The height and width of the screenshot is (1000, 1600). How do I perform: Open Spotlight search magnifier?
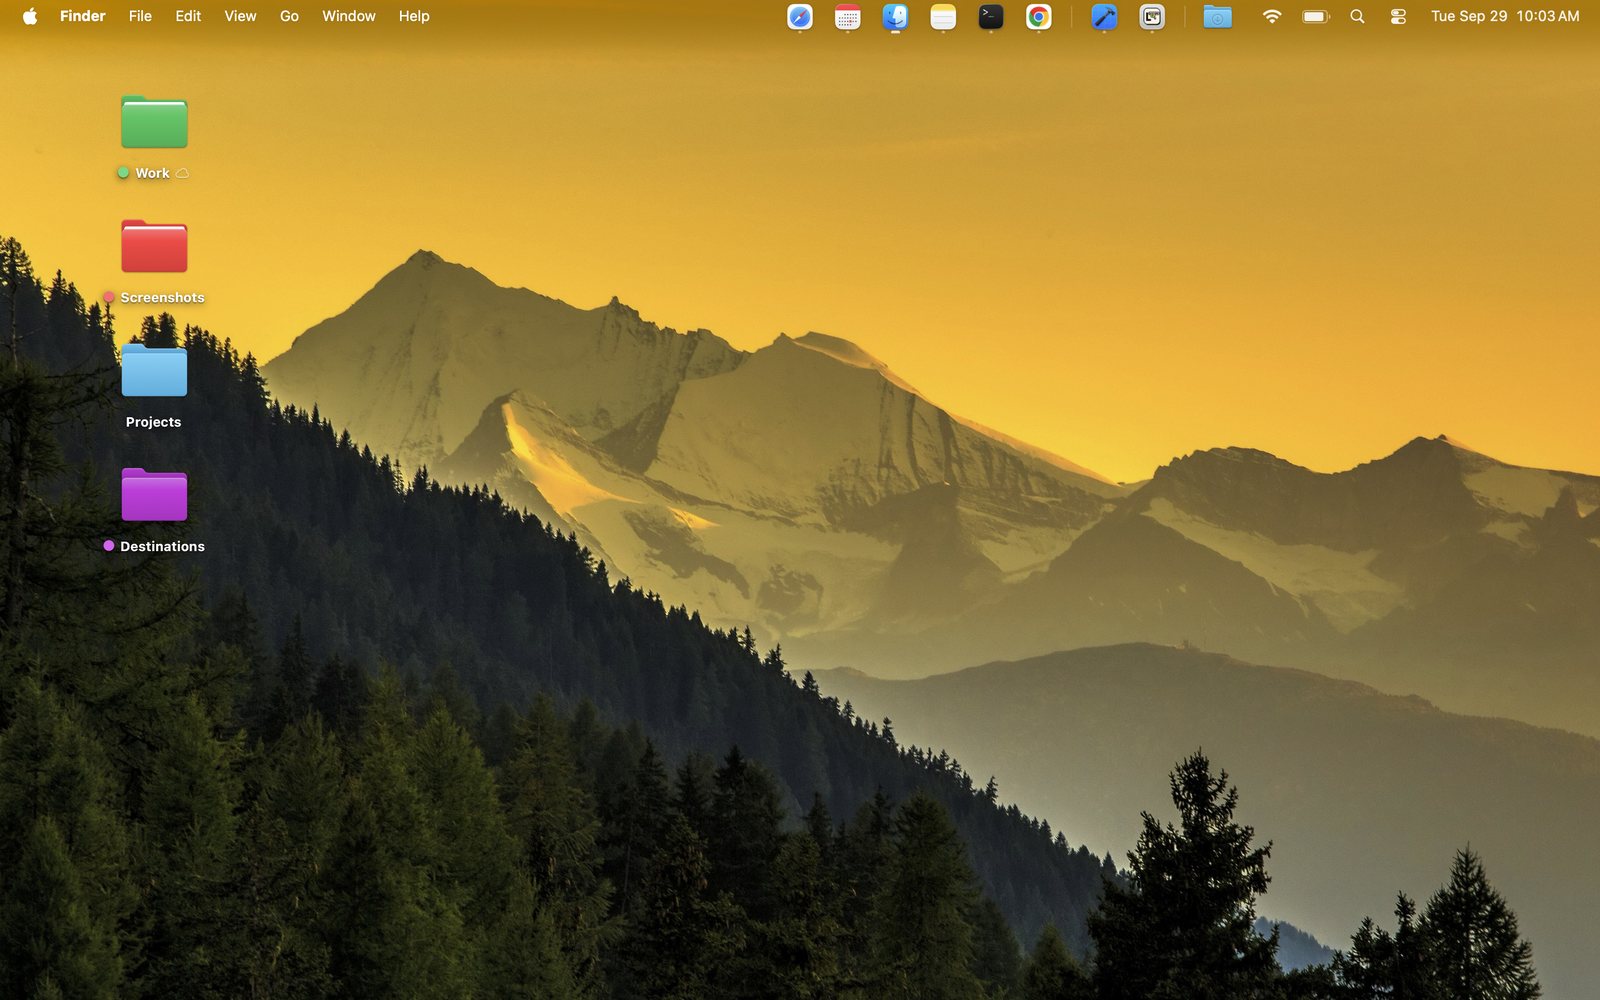[x=1357, y=16]
